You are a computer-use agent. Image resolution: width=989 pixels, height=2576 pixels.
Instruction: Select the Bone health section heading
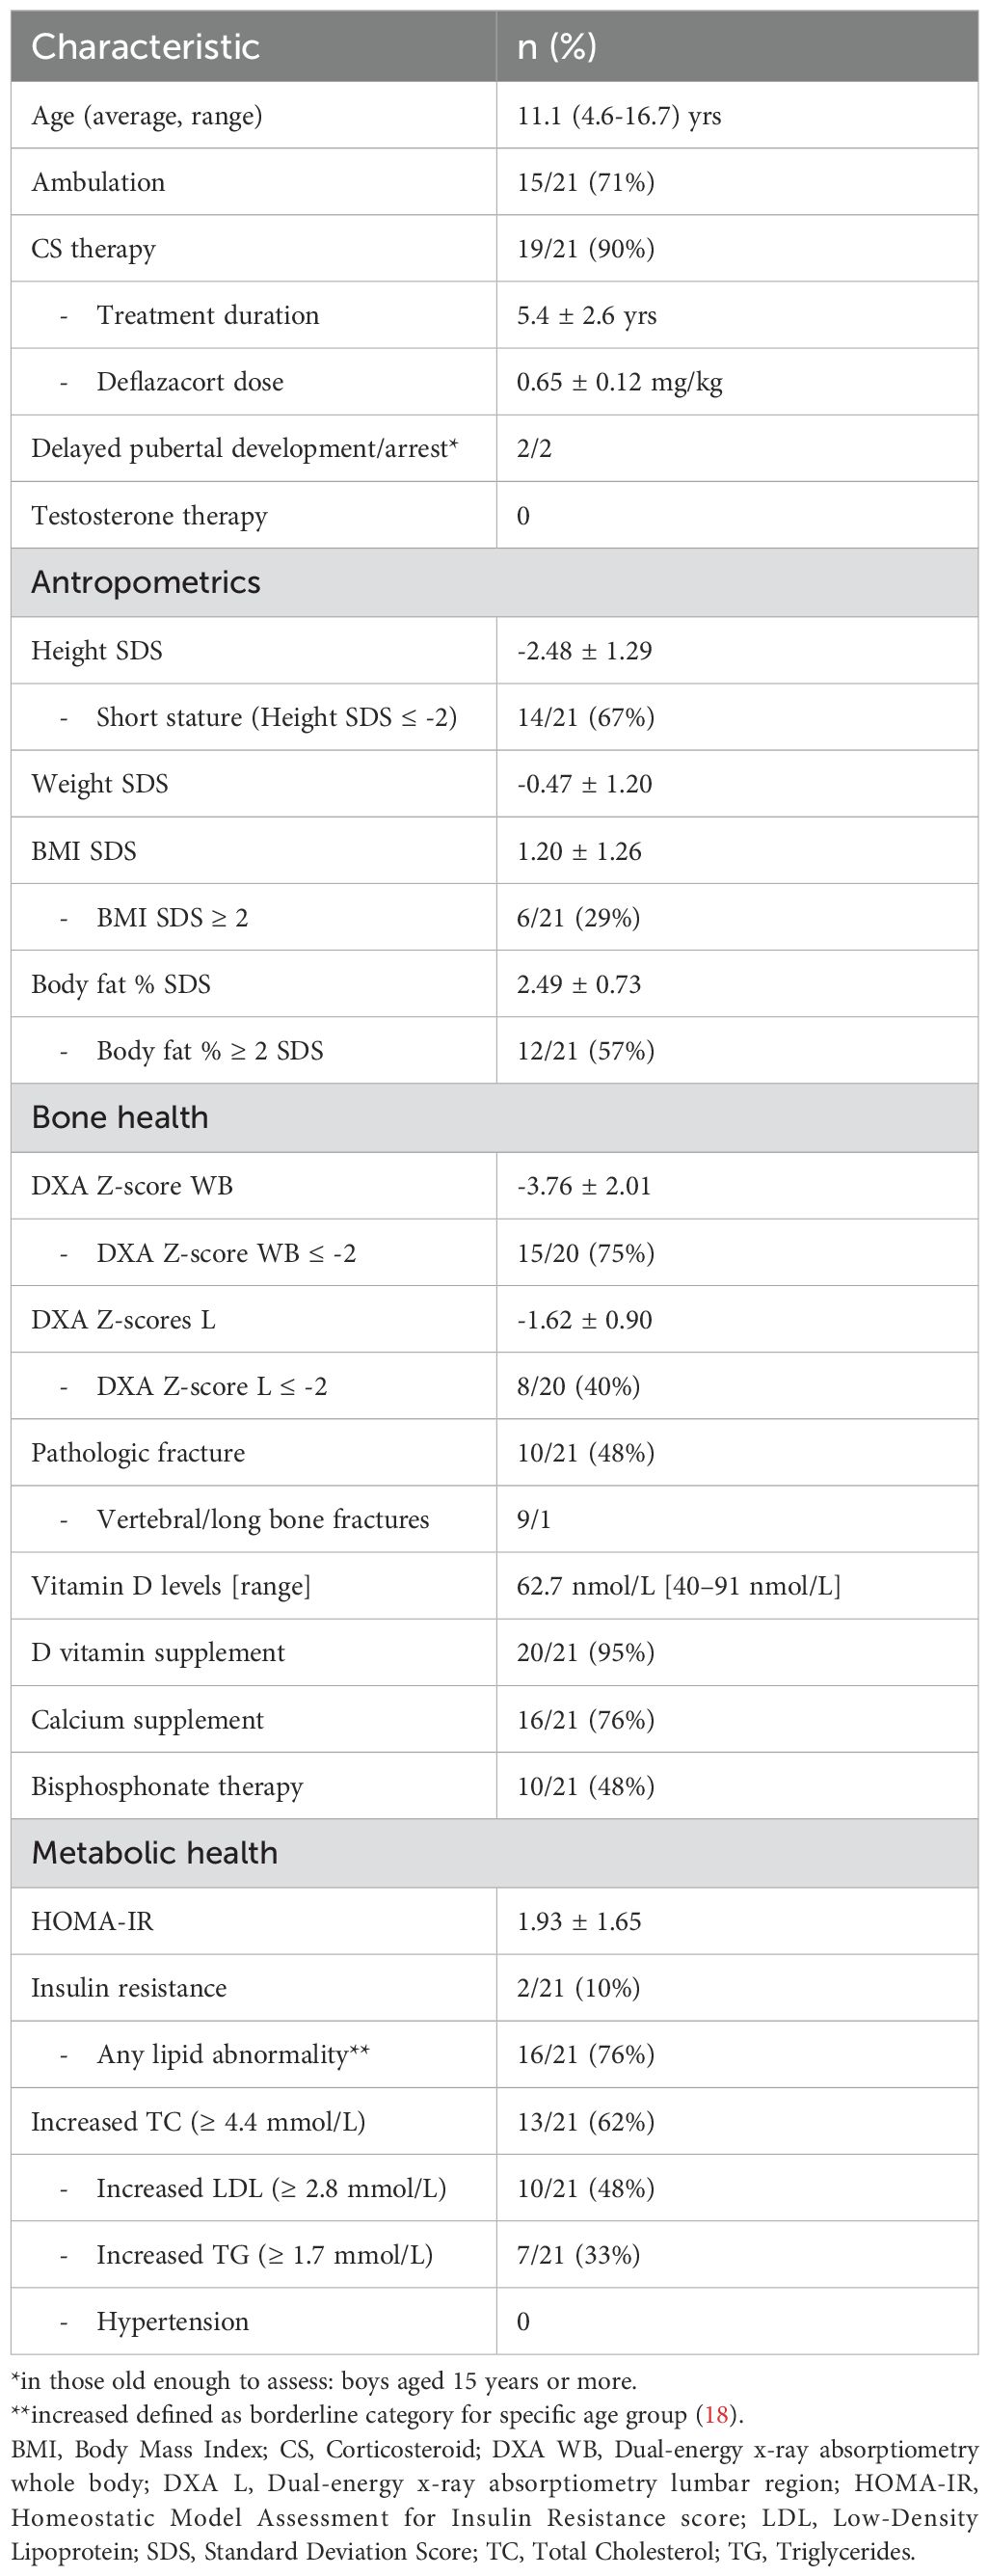[x=120, y=1117]
